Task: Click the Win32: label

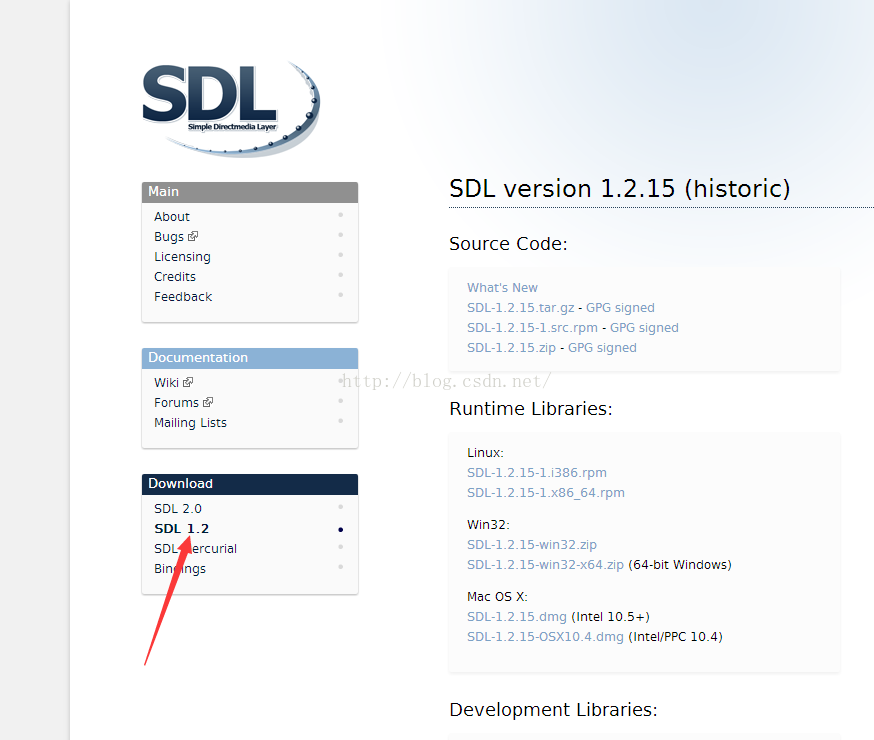Action: [488, 524]
